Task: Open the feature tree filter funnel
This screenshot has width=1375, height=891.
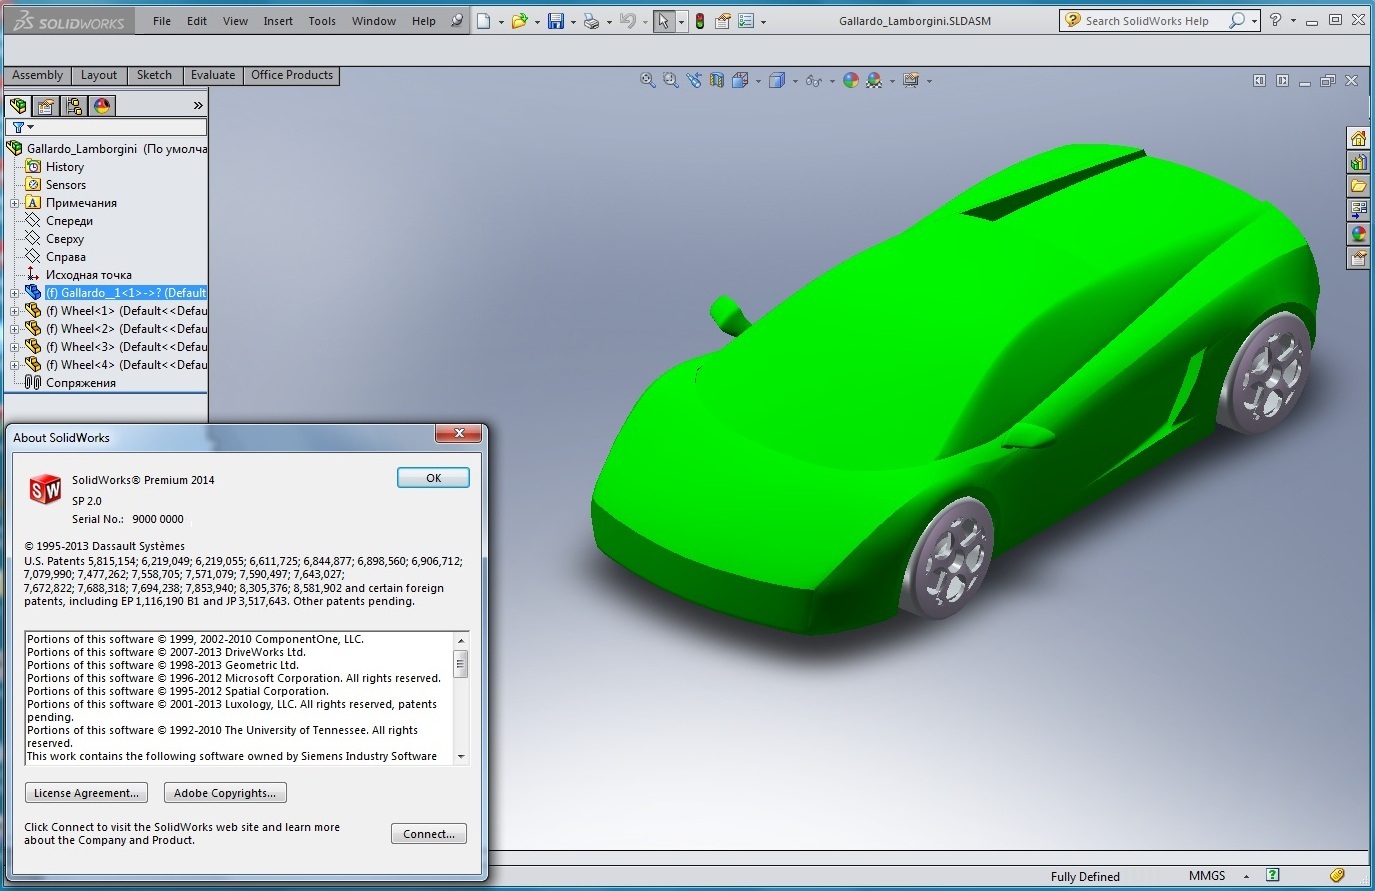Action: (18, 127)
